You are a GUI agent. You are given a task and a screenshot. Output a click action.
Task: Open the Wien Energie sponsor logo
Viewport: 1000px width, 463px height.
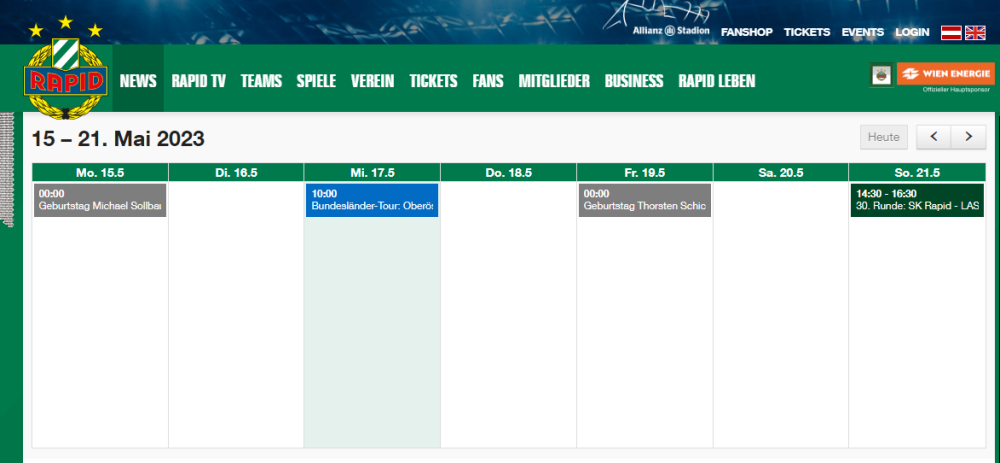pos(945,75)
